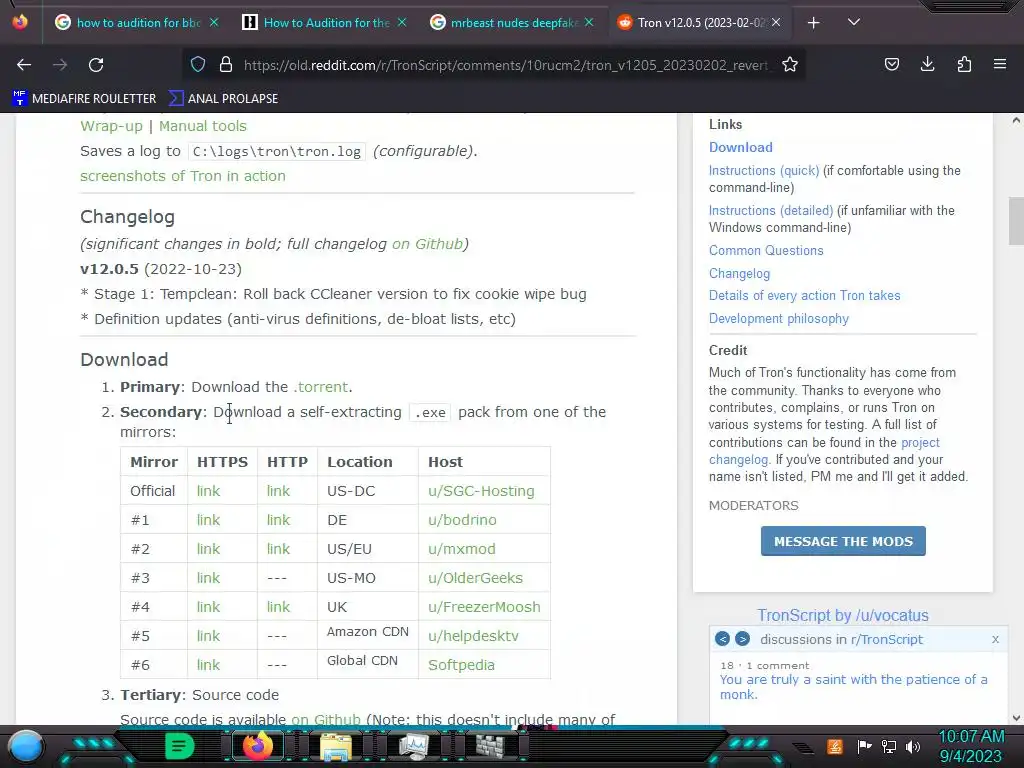This screenshot has width=1024, height=768.
Task: View screenshots of Tron in action
Action: [183, 176]
